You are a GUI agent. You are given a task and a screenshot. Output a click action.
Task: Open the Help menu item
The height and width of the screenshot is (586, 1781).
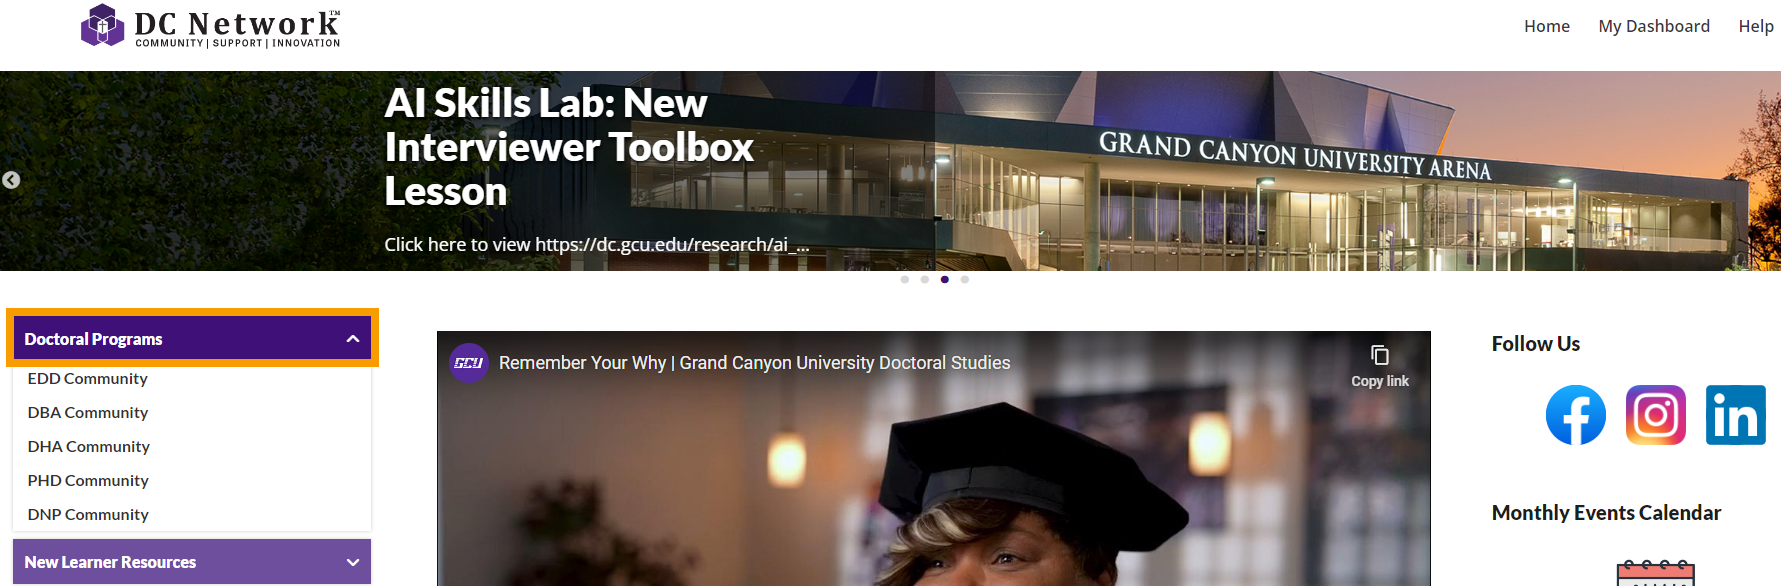pyautogui.click(x=1756, y=26)
